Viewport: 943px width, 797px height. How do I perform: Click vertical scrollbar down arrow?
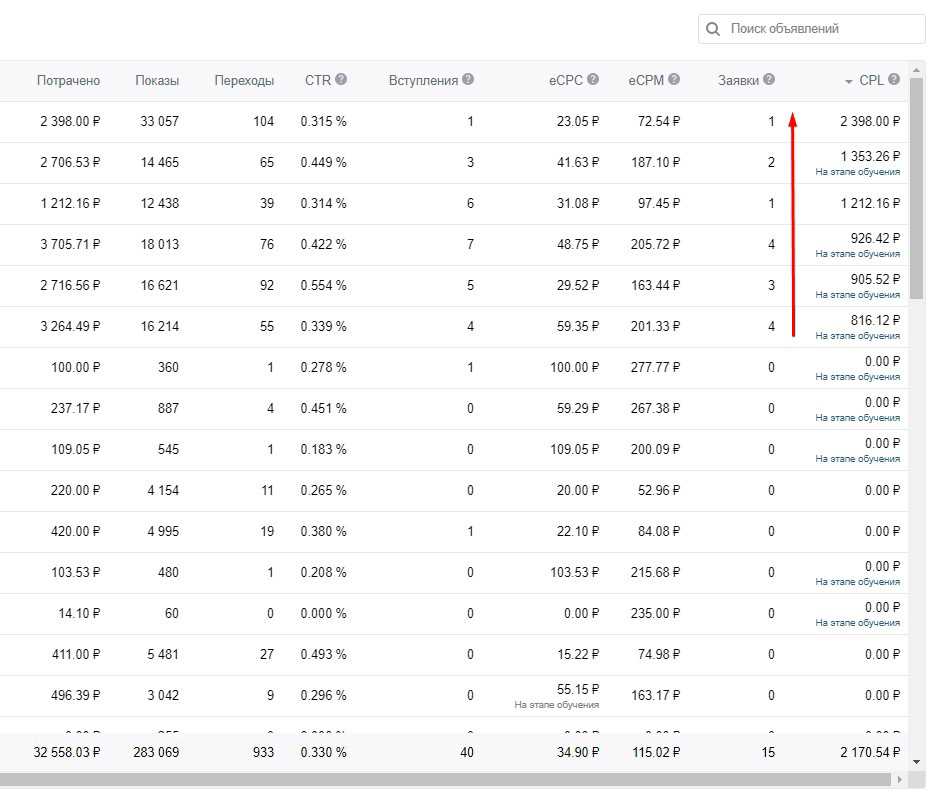(x=917, y=762)
